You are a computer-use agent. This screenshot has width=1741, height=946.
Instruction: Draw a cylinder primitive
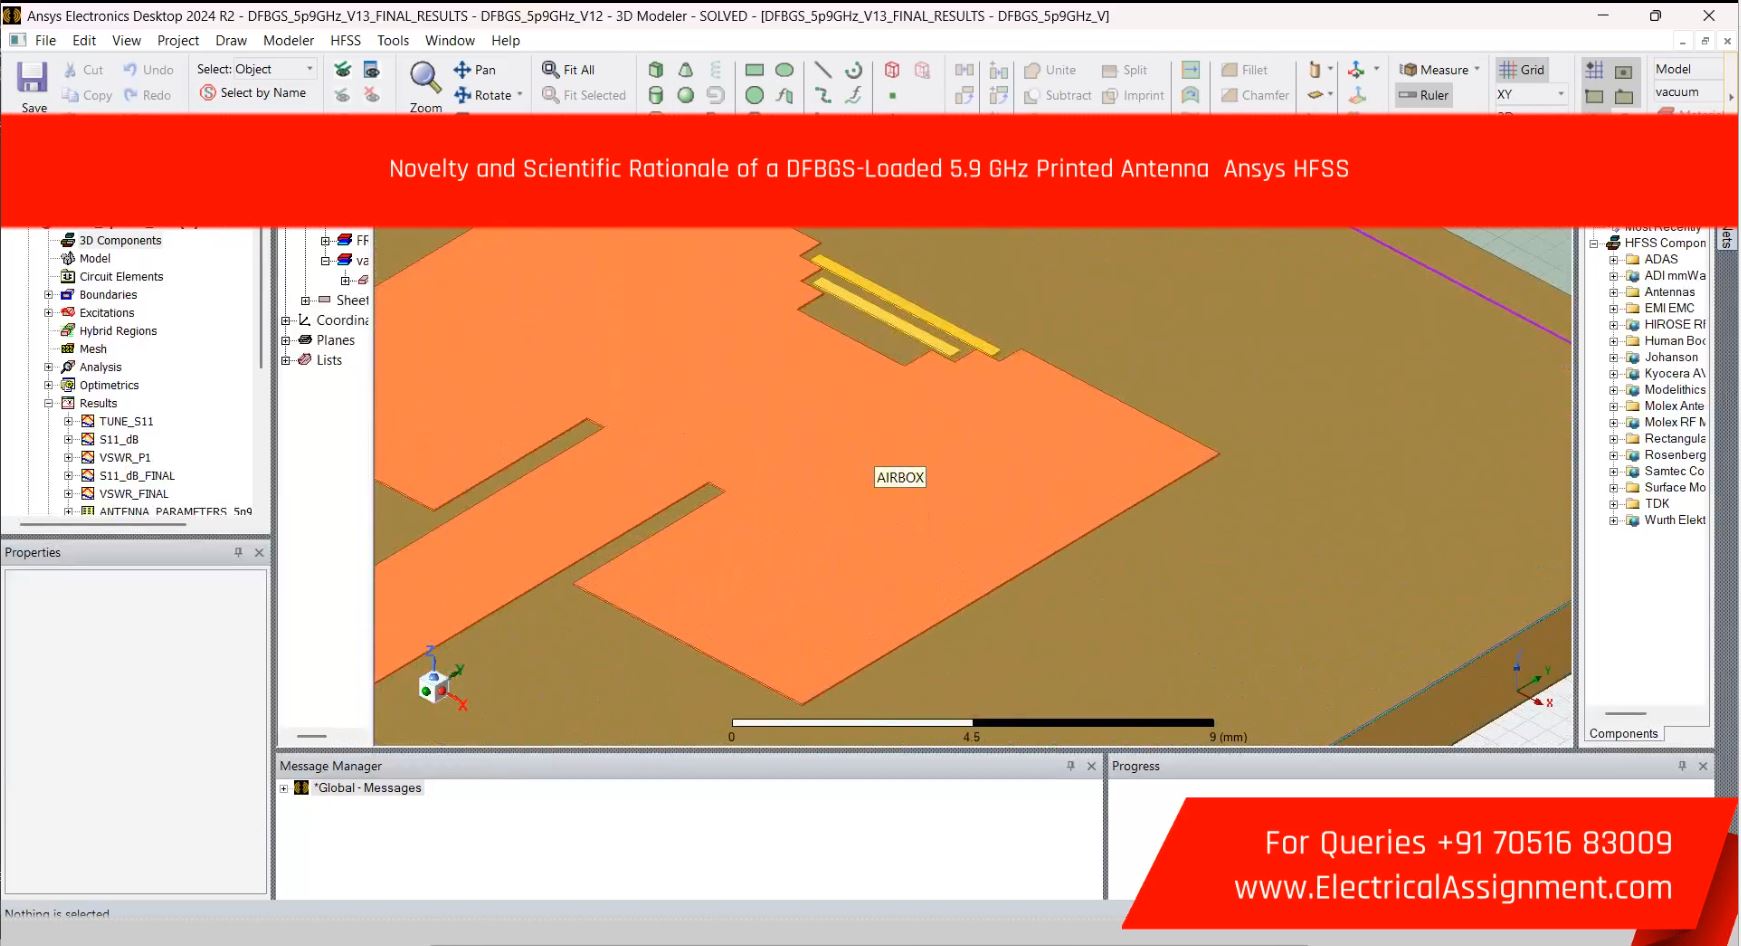pos(656,95)
